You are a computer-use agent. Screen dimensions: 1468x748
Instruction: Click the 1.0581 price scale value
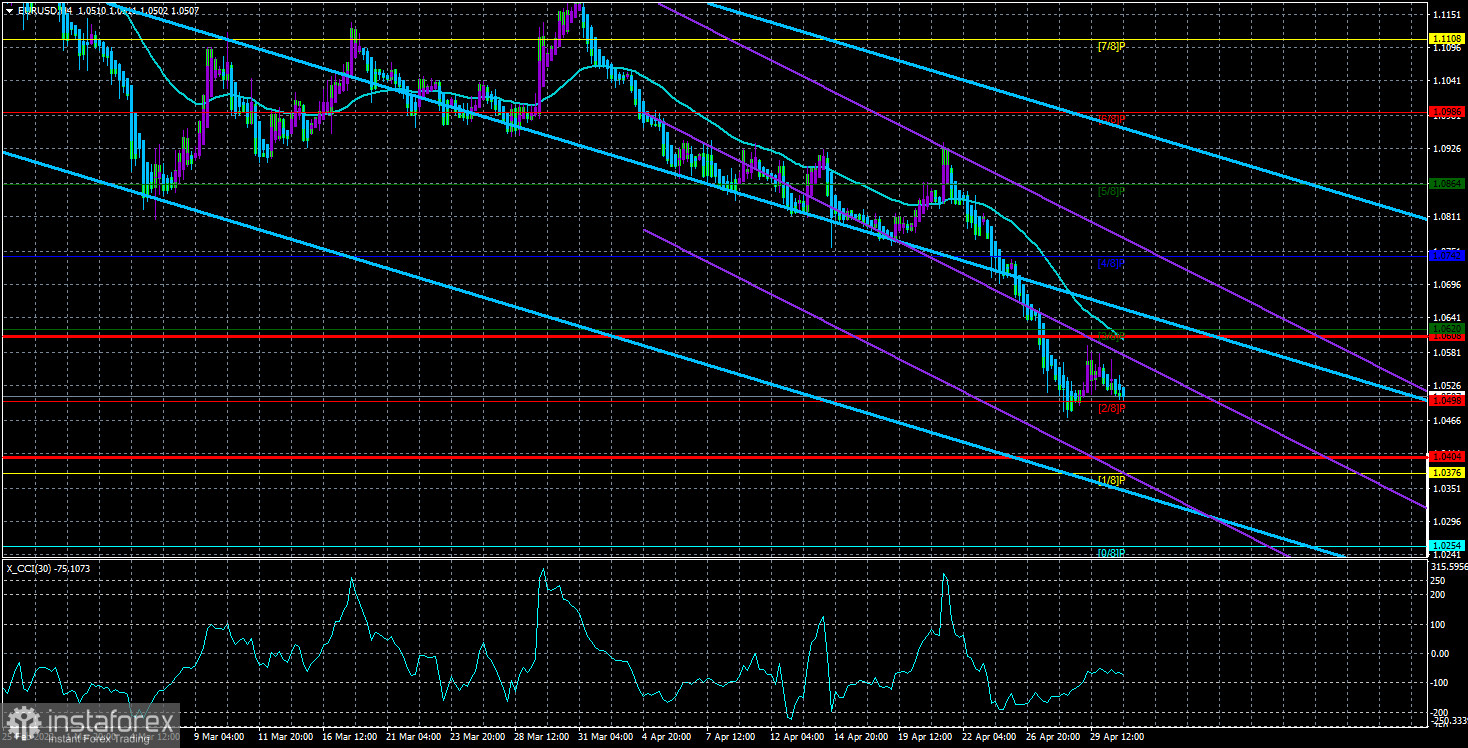pyautogui.click(x=1447, y=352)
